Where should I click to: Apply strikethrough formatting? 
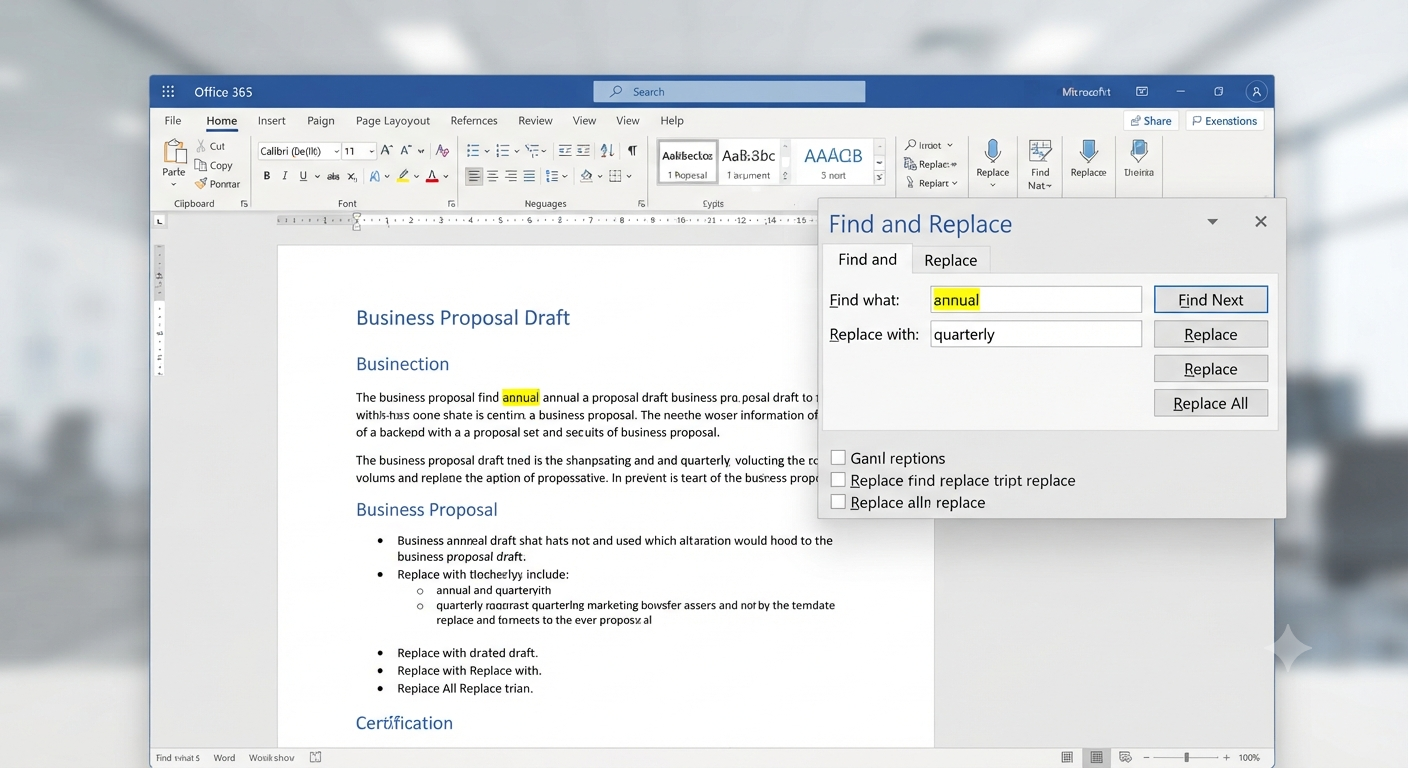[333, 176]
